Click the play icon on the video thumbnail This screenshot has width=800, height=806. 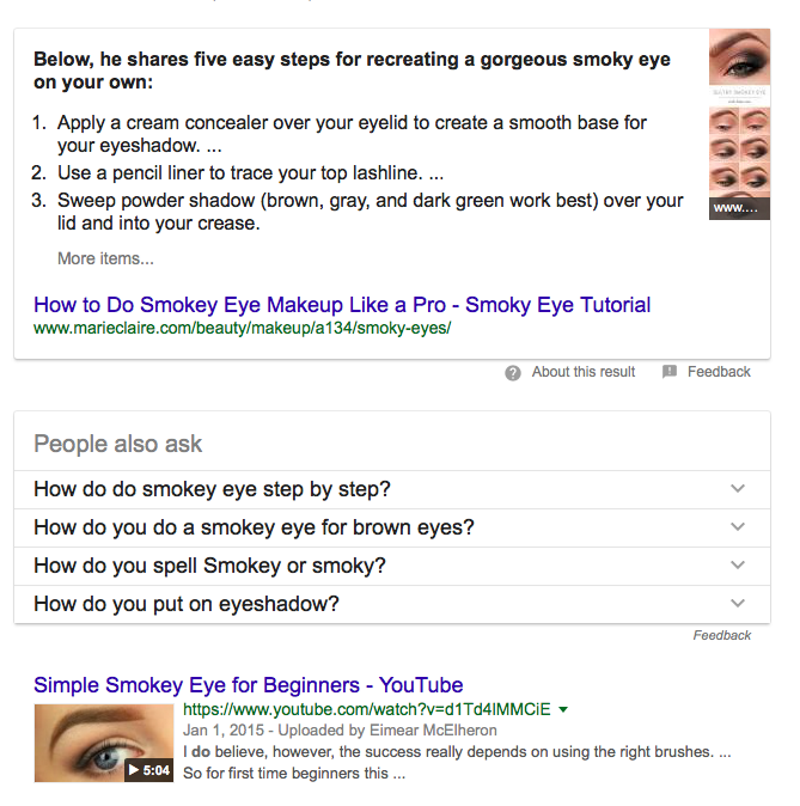pos(134,770)
